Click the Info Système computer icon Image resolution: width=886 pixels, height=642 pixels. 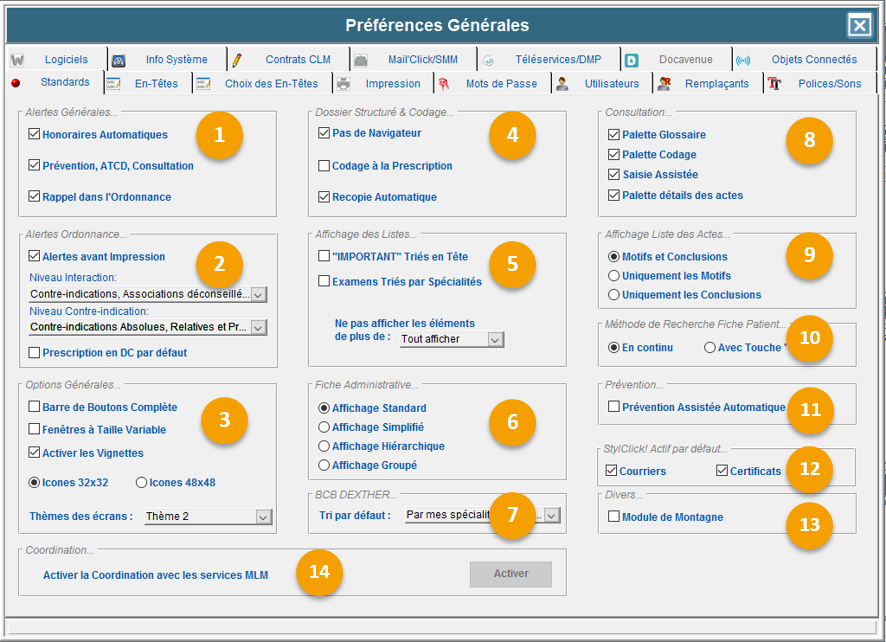[x=118, y=60]
